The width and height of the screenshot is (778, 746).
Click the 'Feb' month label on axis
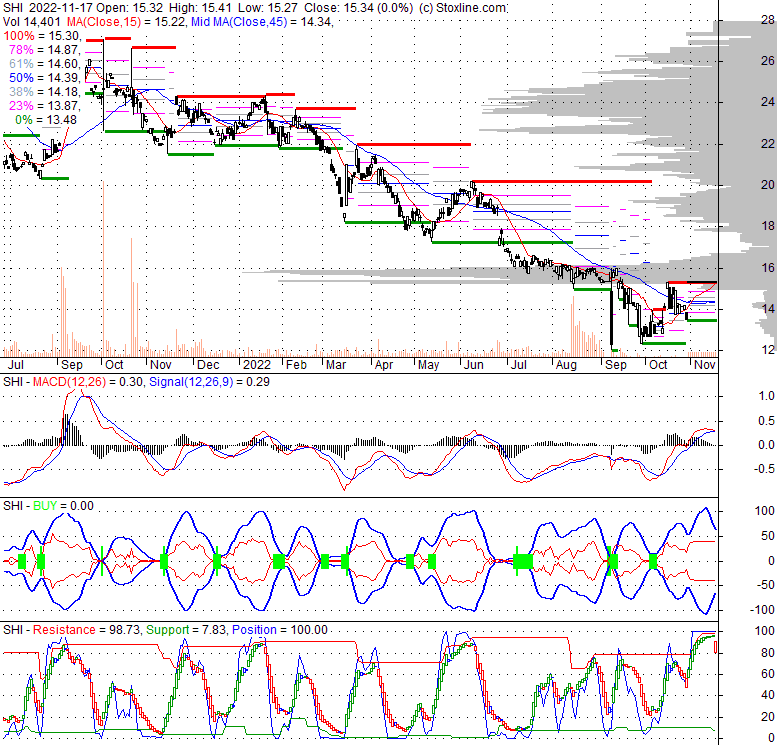coord(296,365)
